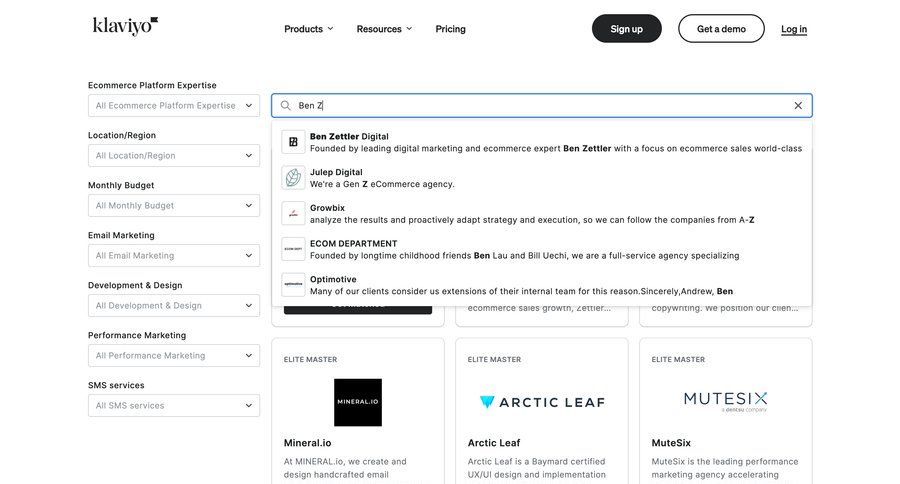Click the Growbix logo icon
The width and height of the screenshot is (900, 484).
[x=293, y=213]
